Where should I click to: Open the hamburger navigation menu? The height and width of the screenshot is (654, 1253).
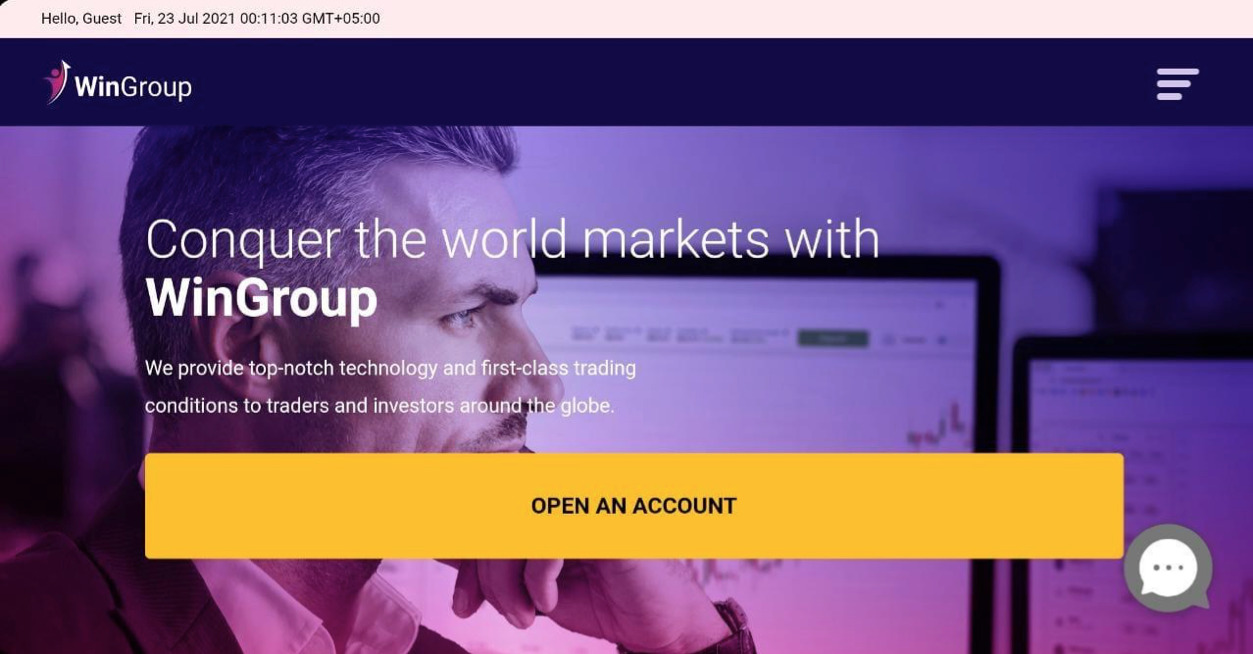pyautogui.click(x=1177, y=84)
